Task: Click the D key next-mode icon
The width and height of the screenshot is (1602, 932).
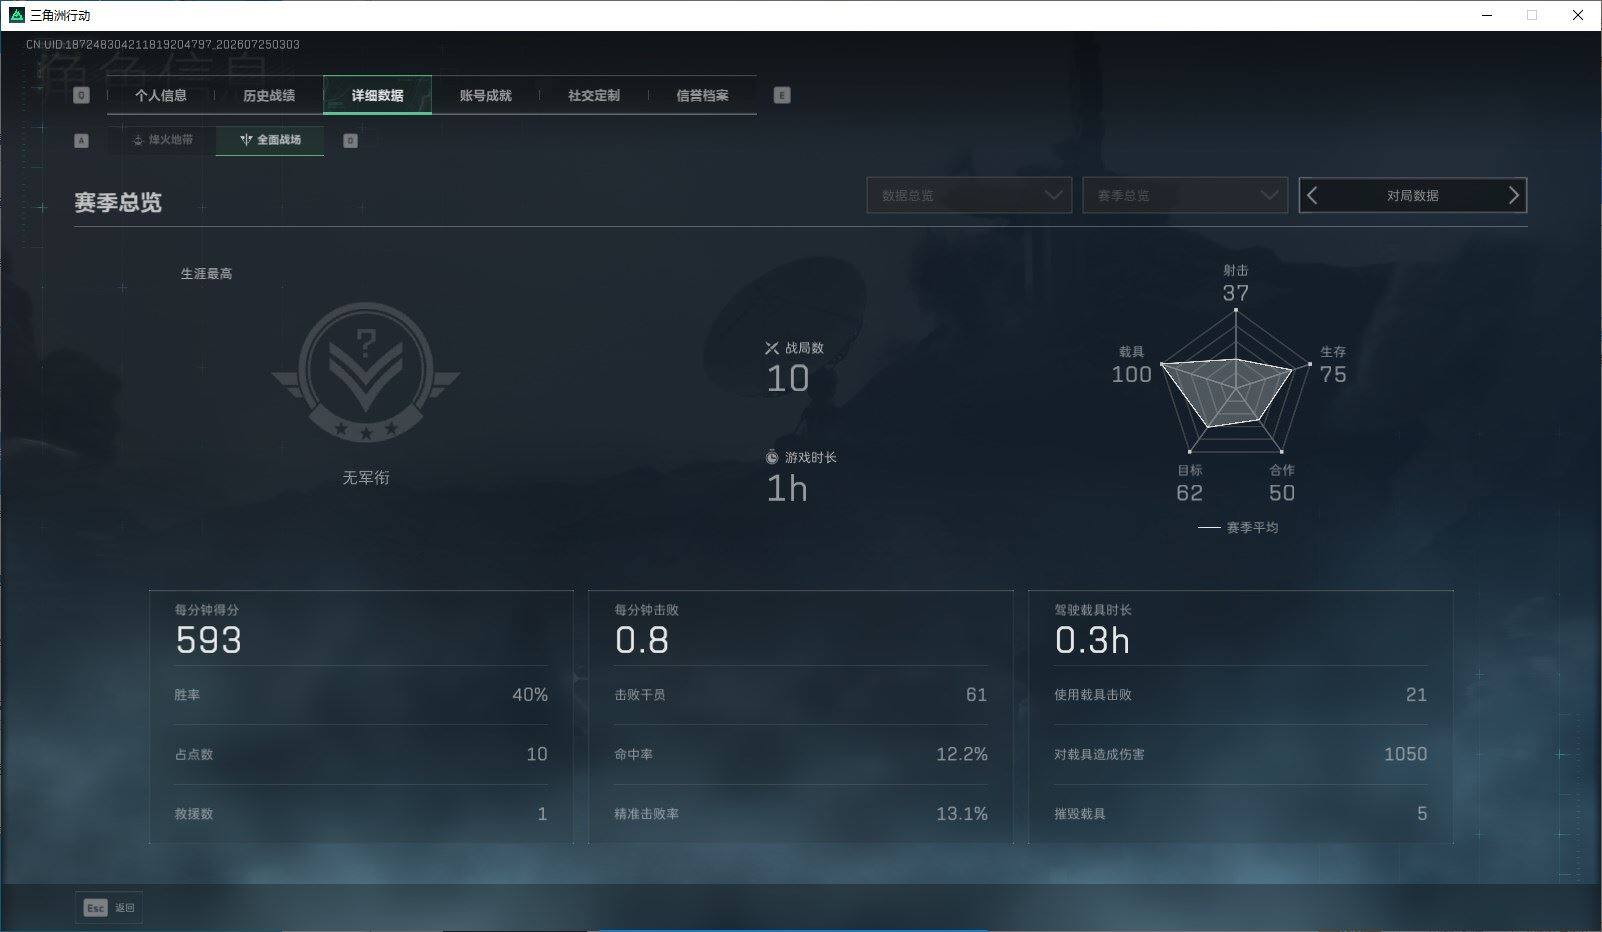Action: [x=350, y=141]
